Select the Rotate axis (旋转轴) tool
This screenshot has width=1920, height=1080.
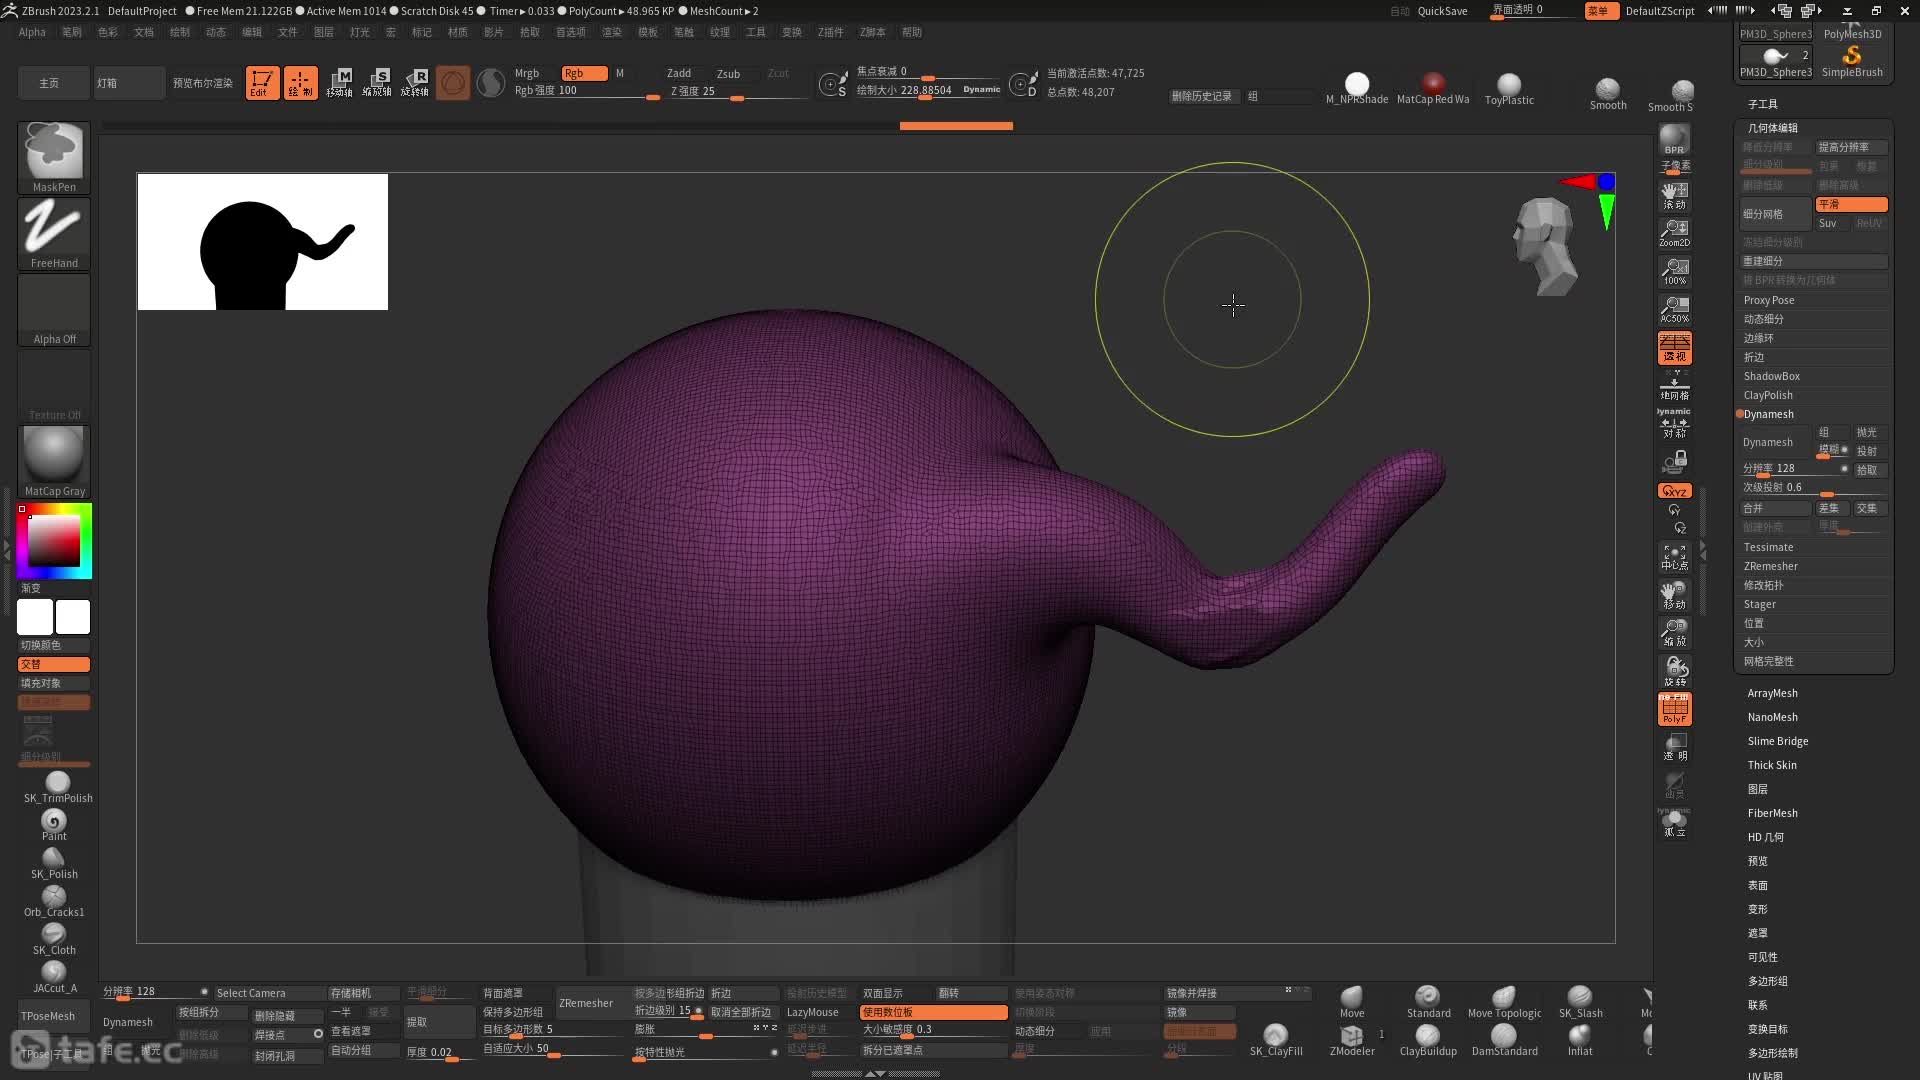[x=415, y=83]
